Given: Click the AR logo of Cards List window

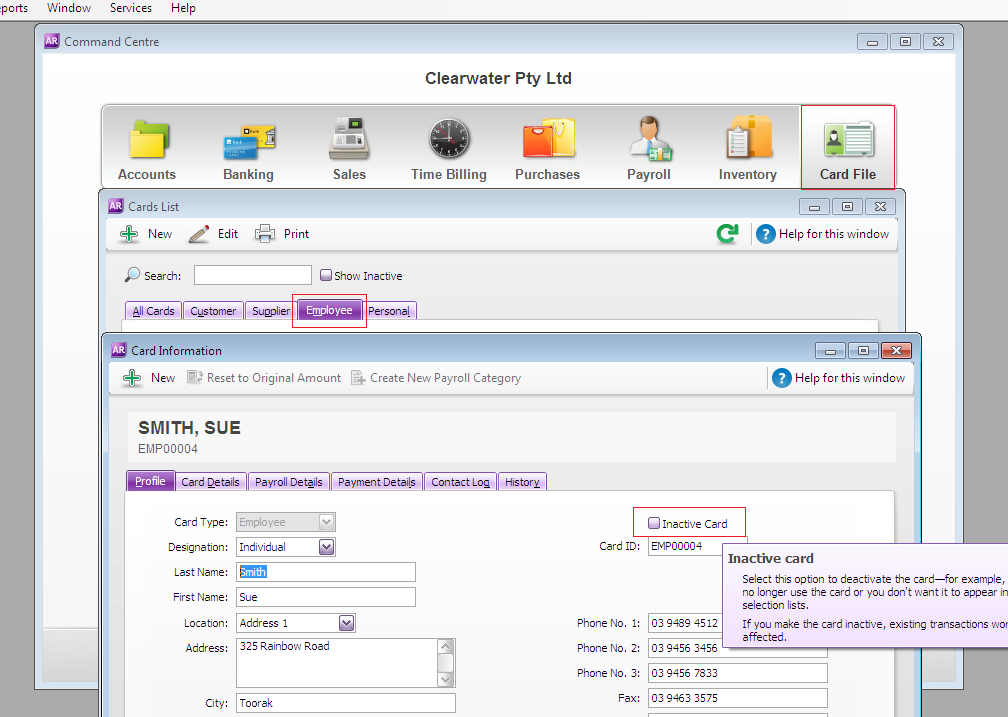Looking at the screenshot, I should click(x=116, y=206).
